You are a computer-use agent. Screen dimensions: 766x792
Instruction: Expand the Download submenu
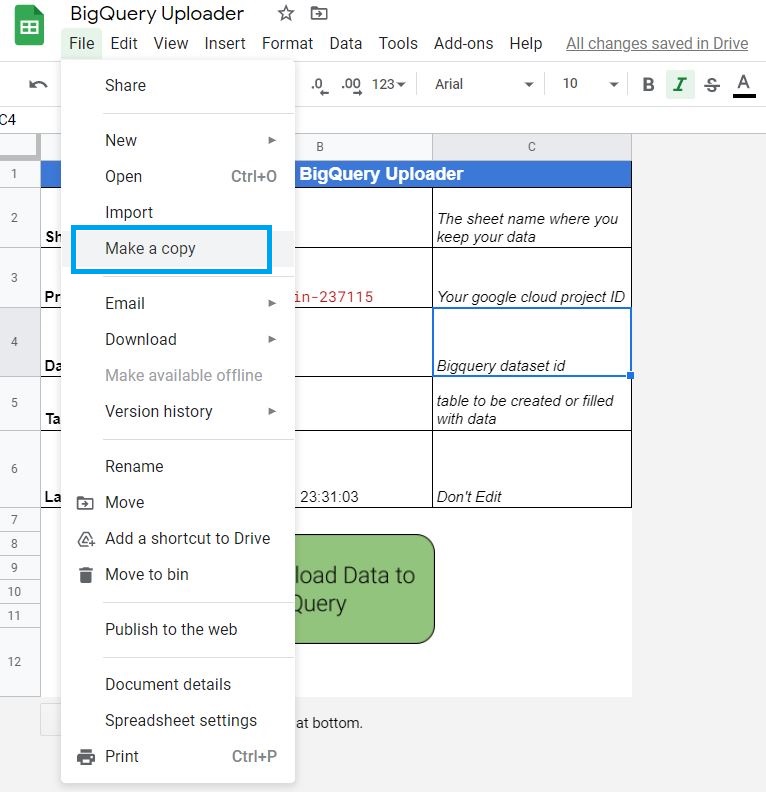pos(272,339)
